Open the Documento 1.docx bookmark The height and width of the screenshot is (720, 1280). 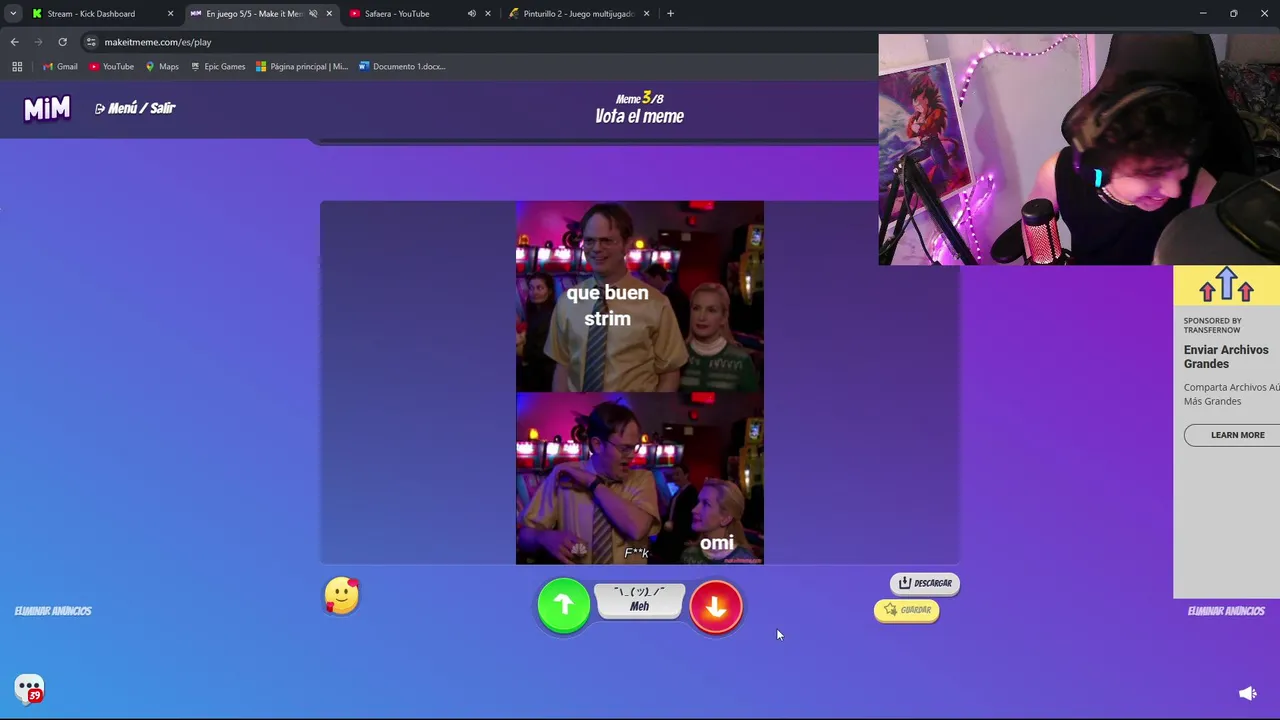pos(402,67)
